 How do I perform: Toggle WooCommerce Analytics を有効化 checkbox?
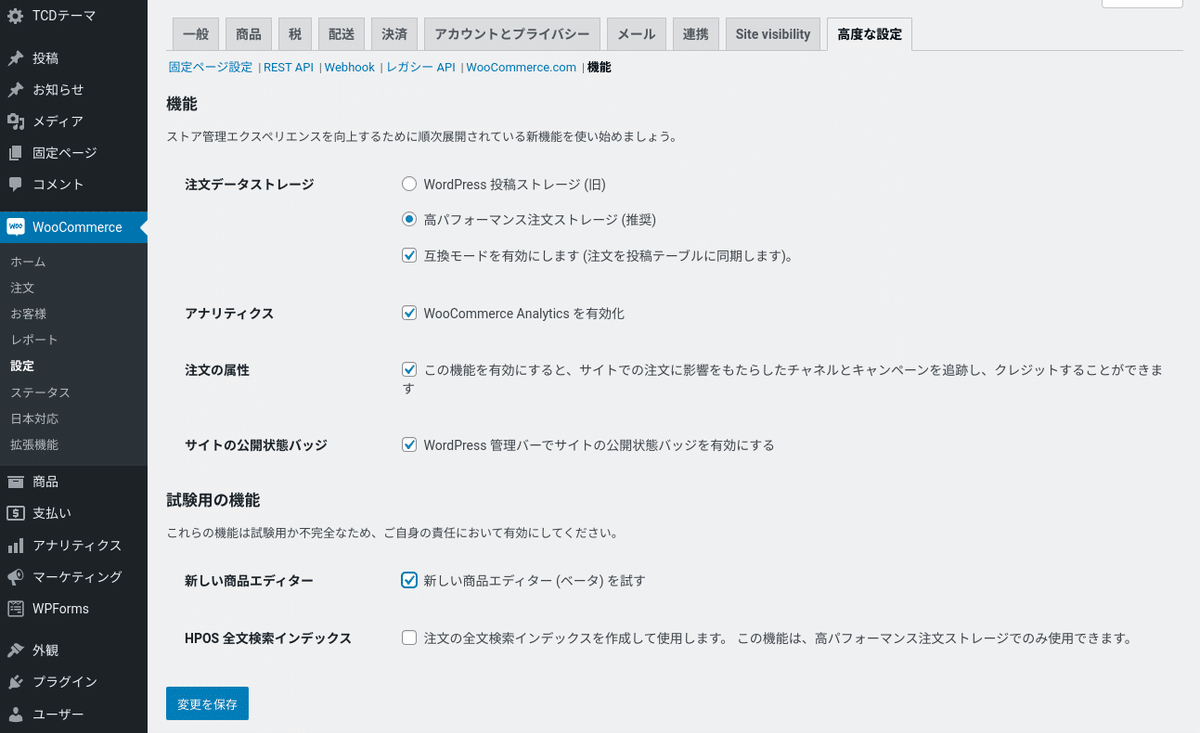click(409, 313)
